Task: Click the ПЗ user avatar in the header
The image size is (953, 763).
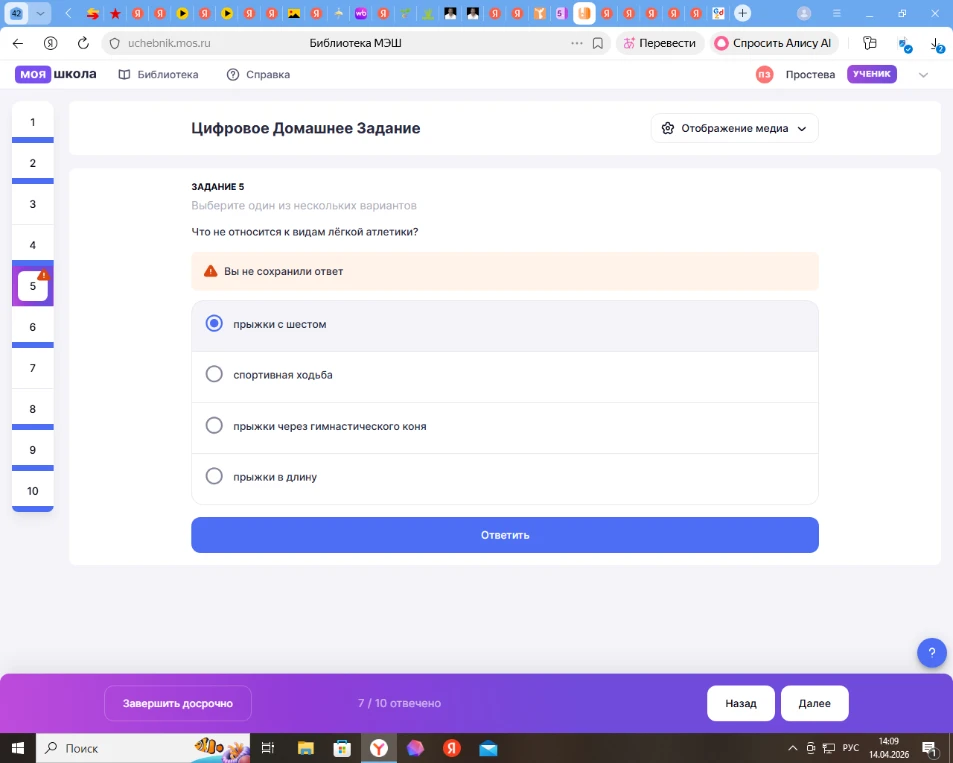Action: click(x=764, y=74)
